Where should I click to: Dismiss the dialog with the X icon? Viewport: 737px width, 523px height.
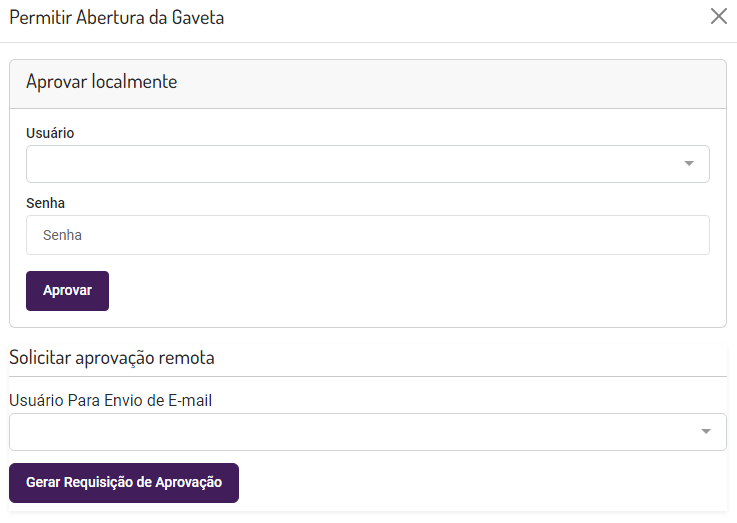(x=718, y=17)
